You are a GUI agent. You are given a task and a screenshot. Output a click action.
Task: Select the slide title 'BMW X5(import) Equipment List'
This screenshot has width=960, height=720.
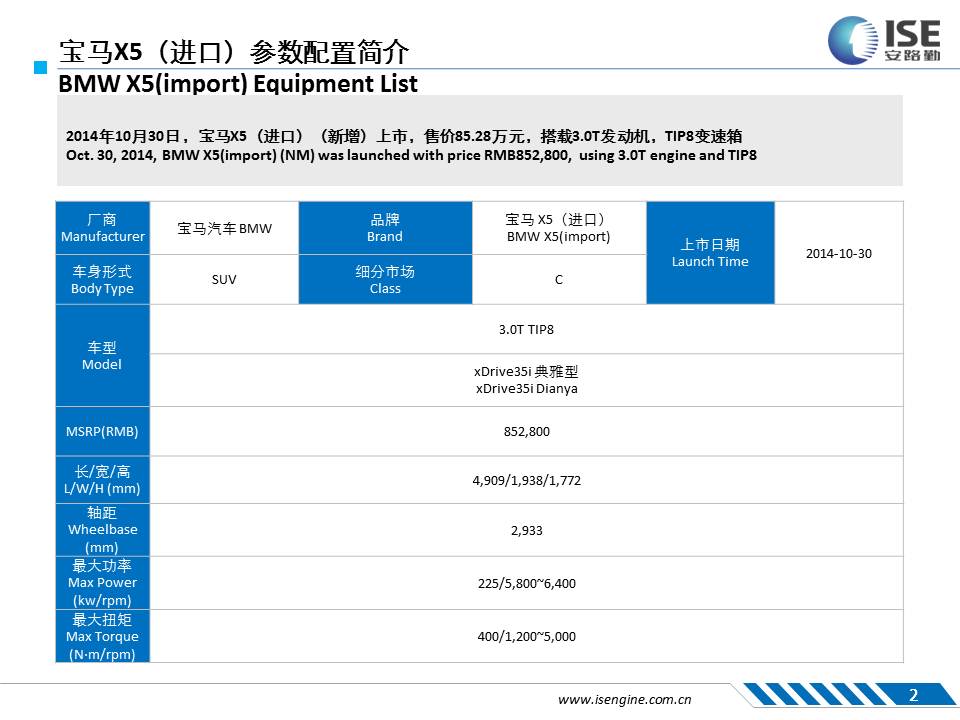(x=238, y=84)
